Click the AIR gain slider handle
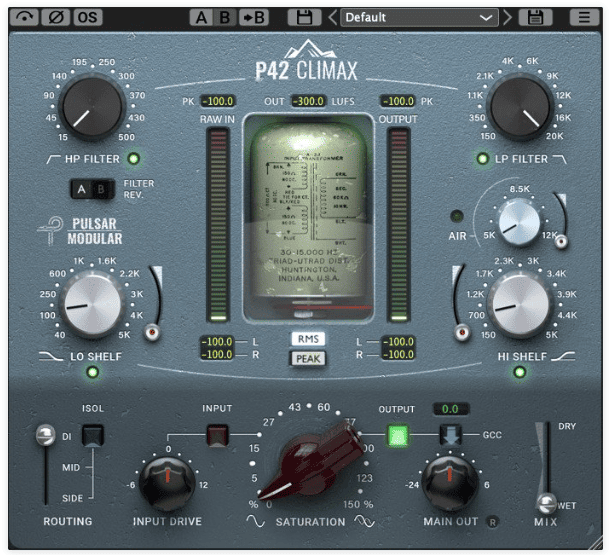Image resolution: width=612 pixels, height=555 pixels. 561,242
